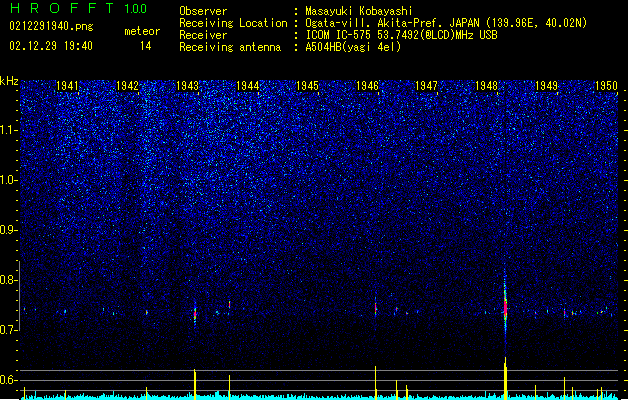Click the 'Receiving antenna' label
Image resolution: width=629 pixels, height=400 pixels.
(230, 47)
